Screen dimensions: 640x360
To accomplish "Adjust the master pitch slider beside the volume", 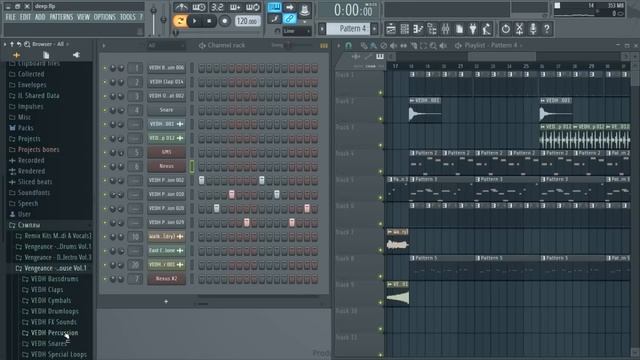I will (x=163, y=20).
